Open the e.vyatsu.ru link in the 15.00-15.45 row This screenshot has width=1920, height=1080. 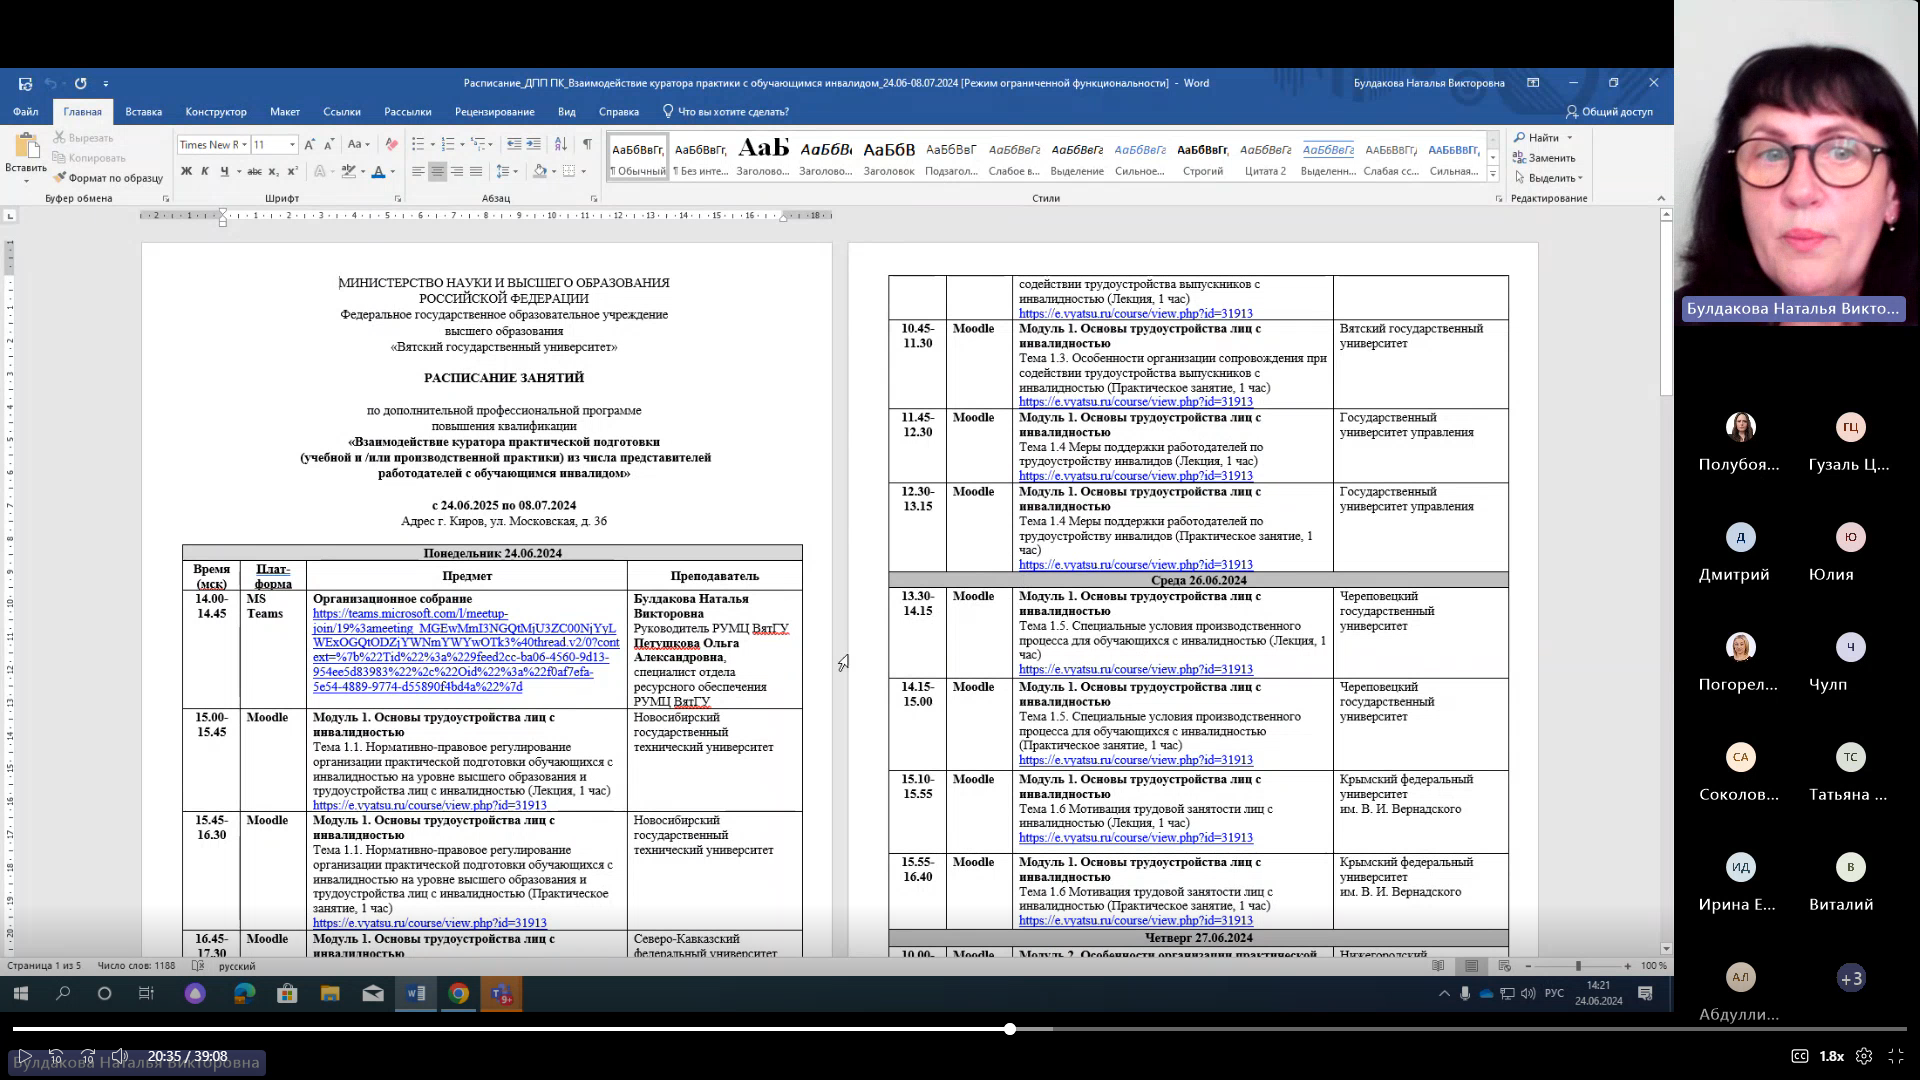click(x=429, y=805)
